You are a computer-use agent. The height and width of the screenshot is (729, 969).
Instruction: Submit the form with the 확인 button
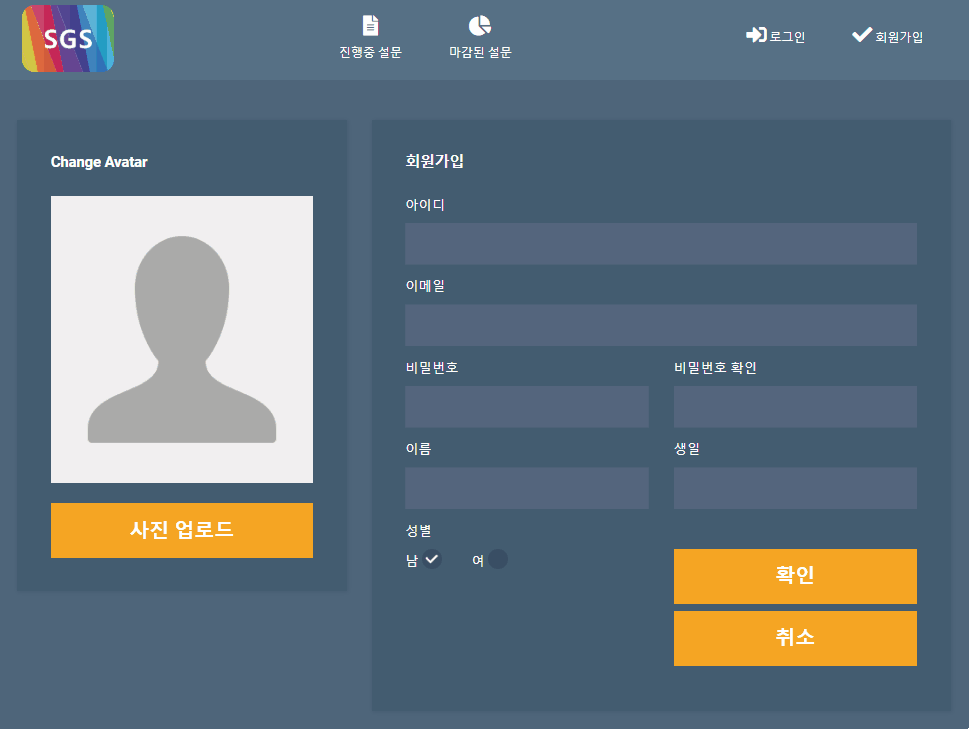pos(795,576)
